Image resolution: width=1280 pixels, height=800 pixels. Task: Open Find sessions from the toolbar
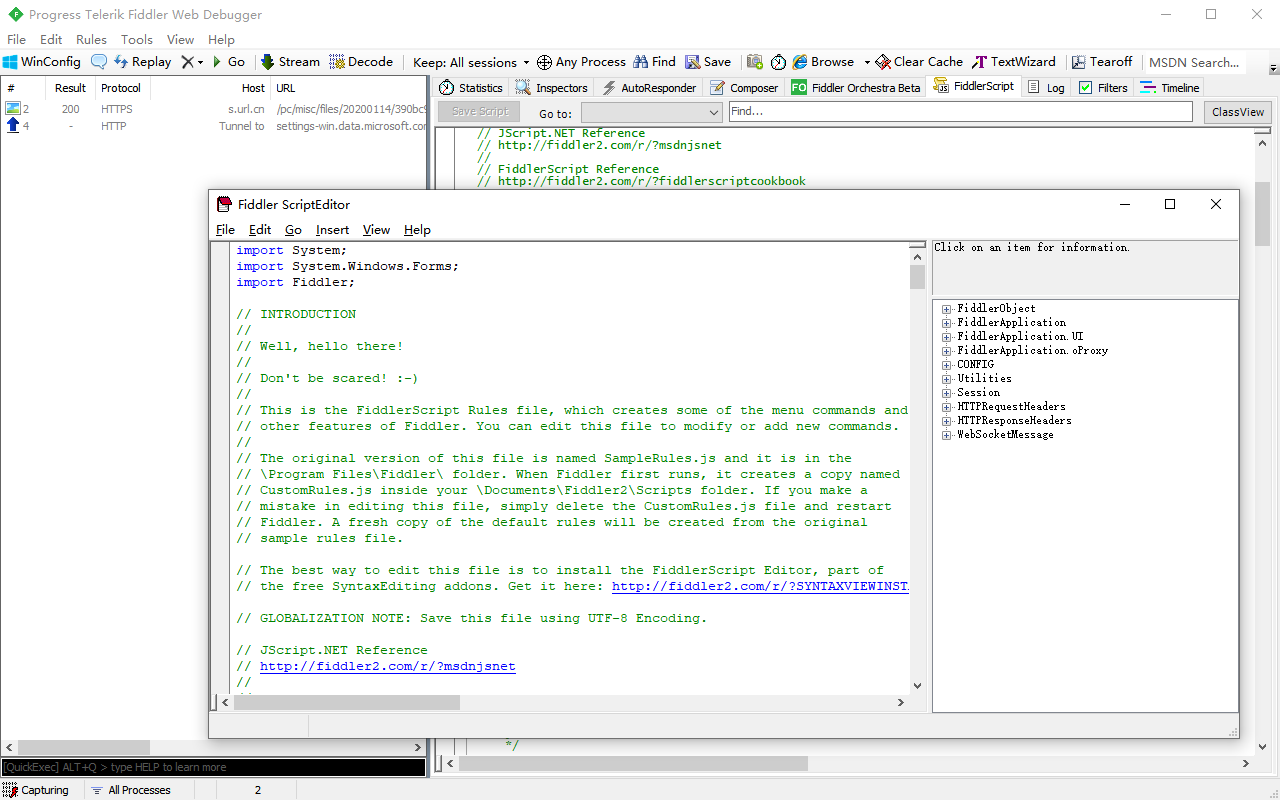click(654, 62)
